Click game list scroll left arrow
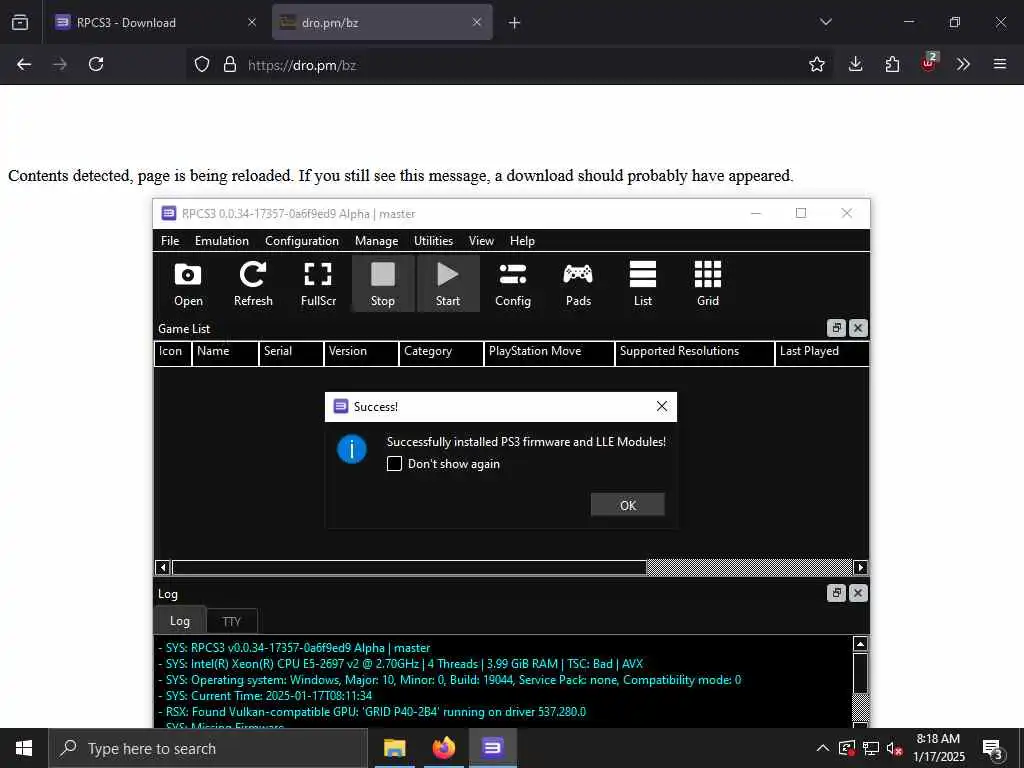This screenshot has height=768, width=1024. tap(163, 567)
